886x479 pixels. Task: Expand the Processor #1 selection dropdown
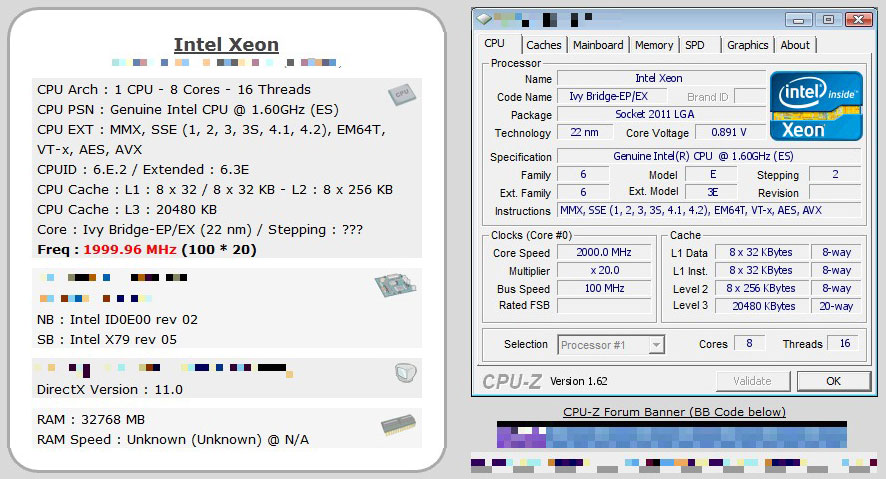point(656,345)
